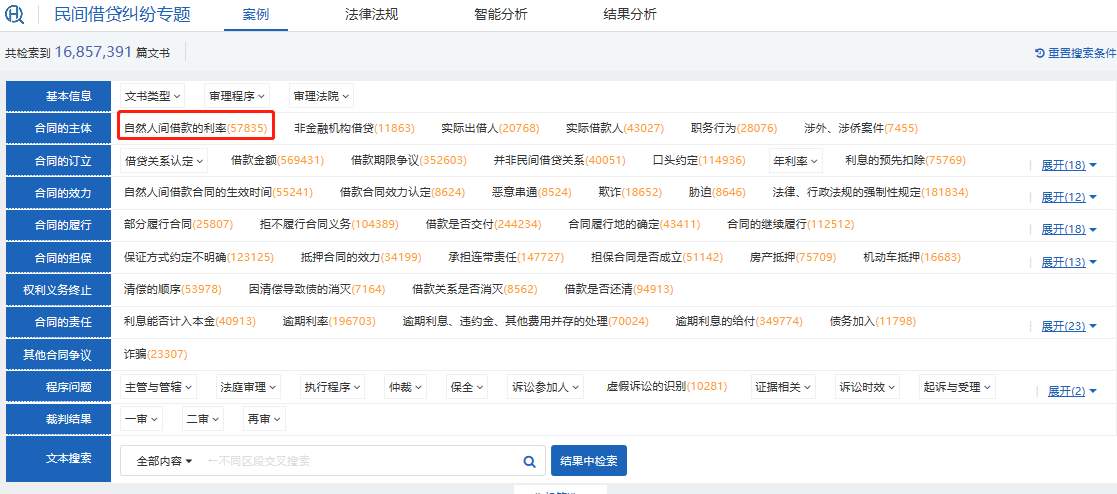Open the 结果分析 tab

click(630, 15)
